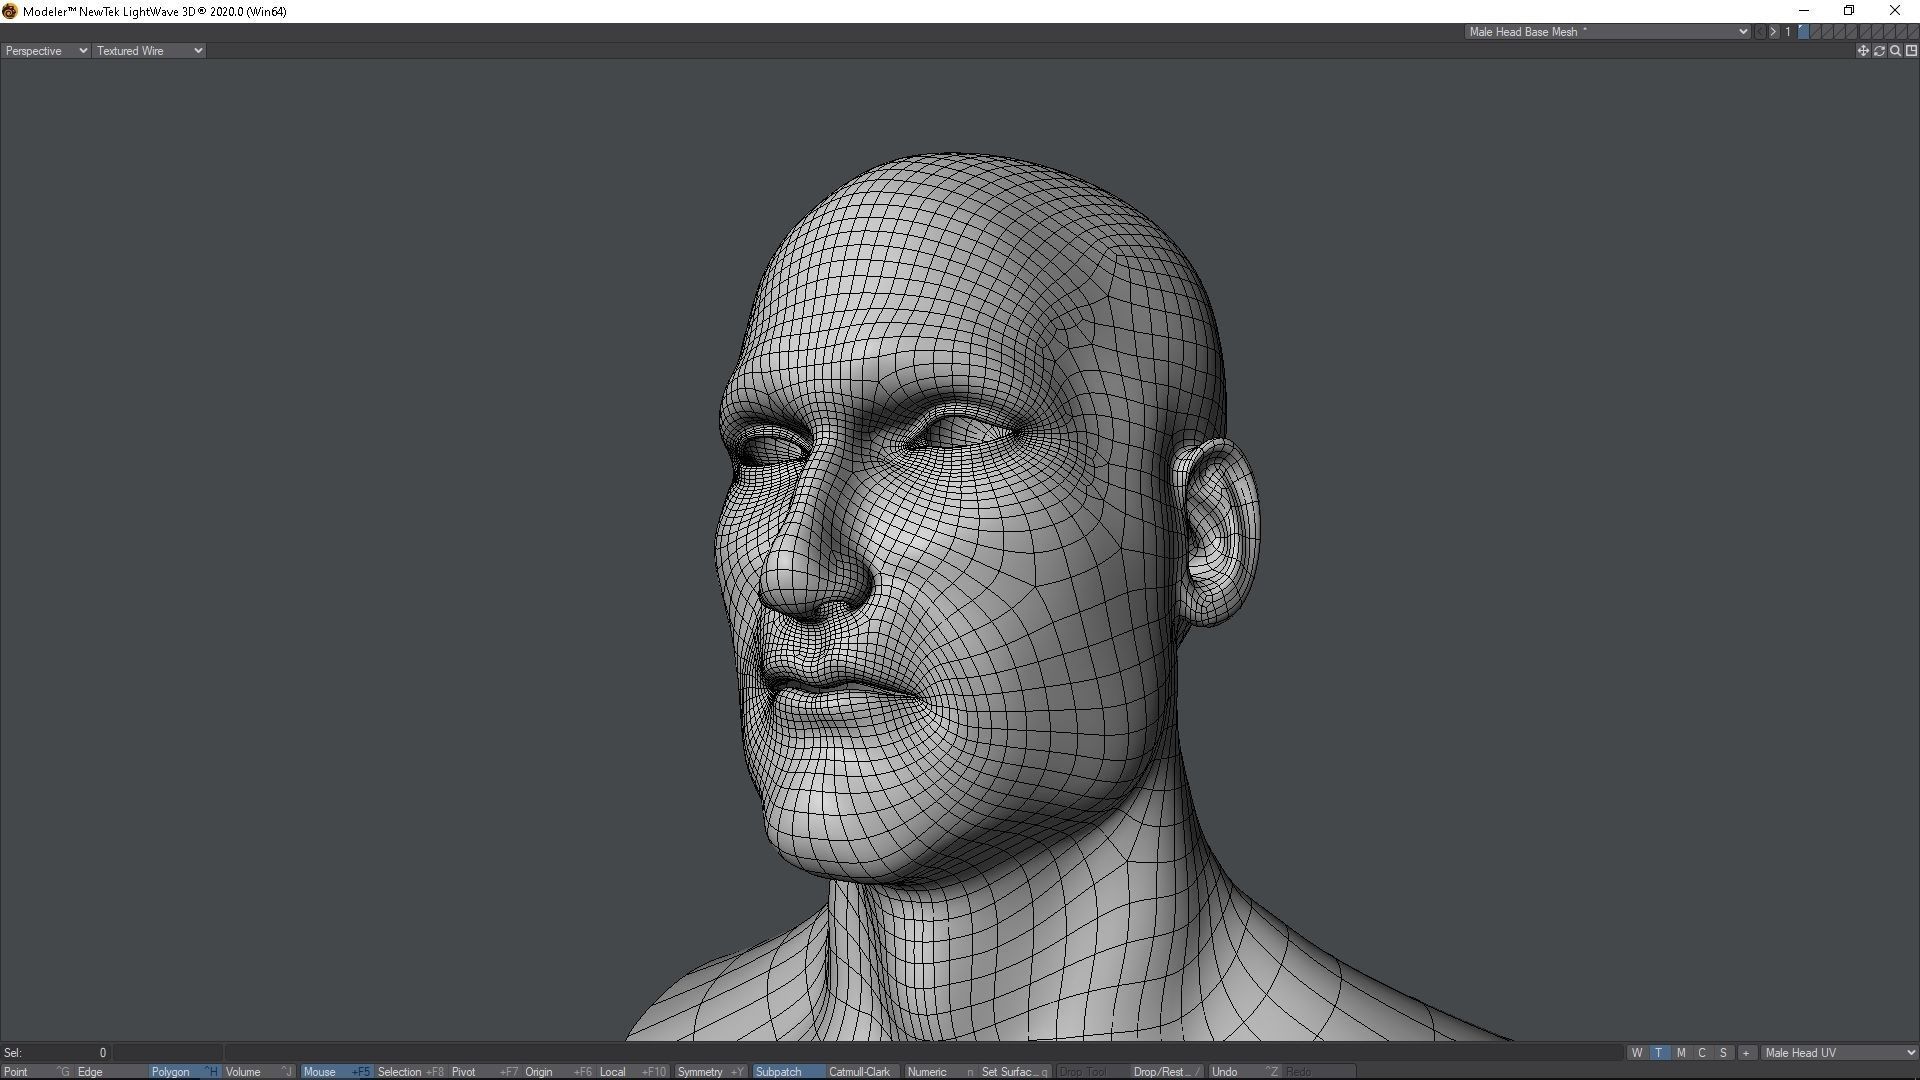Switch to Edge selection mode
This screenshot has width=1920, height=1080.
click(110, 1072)
